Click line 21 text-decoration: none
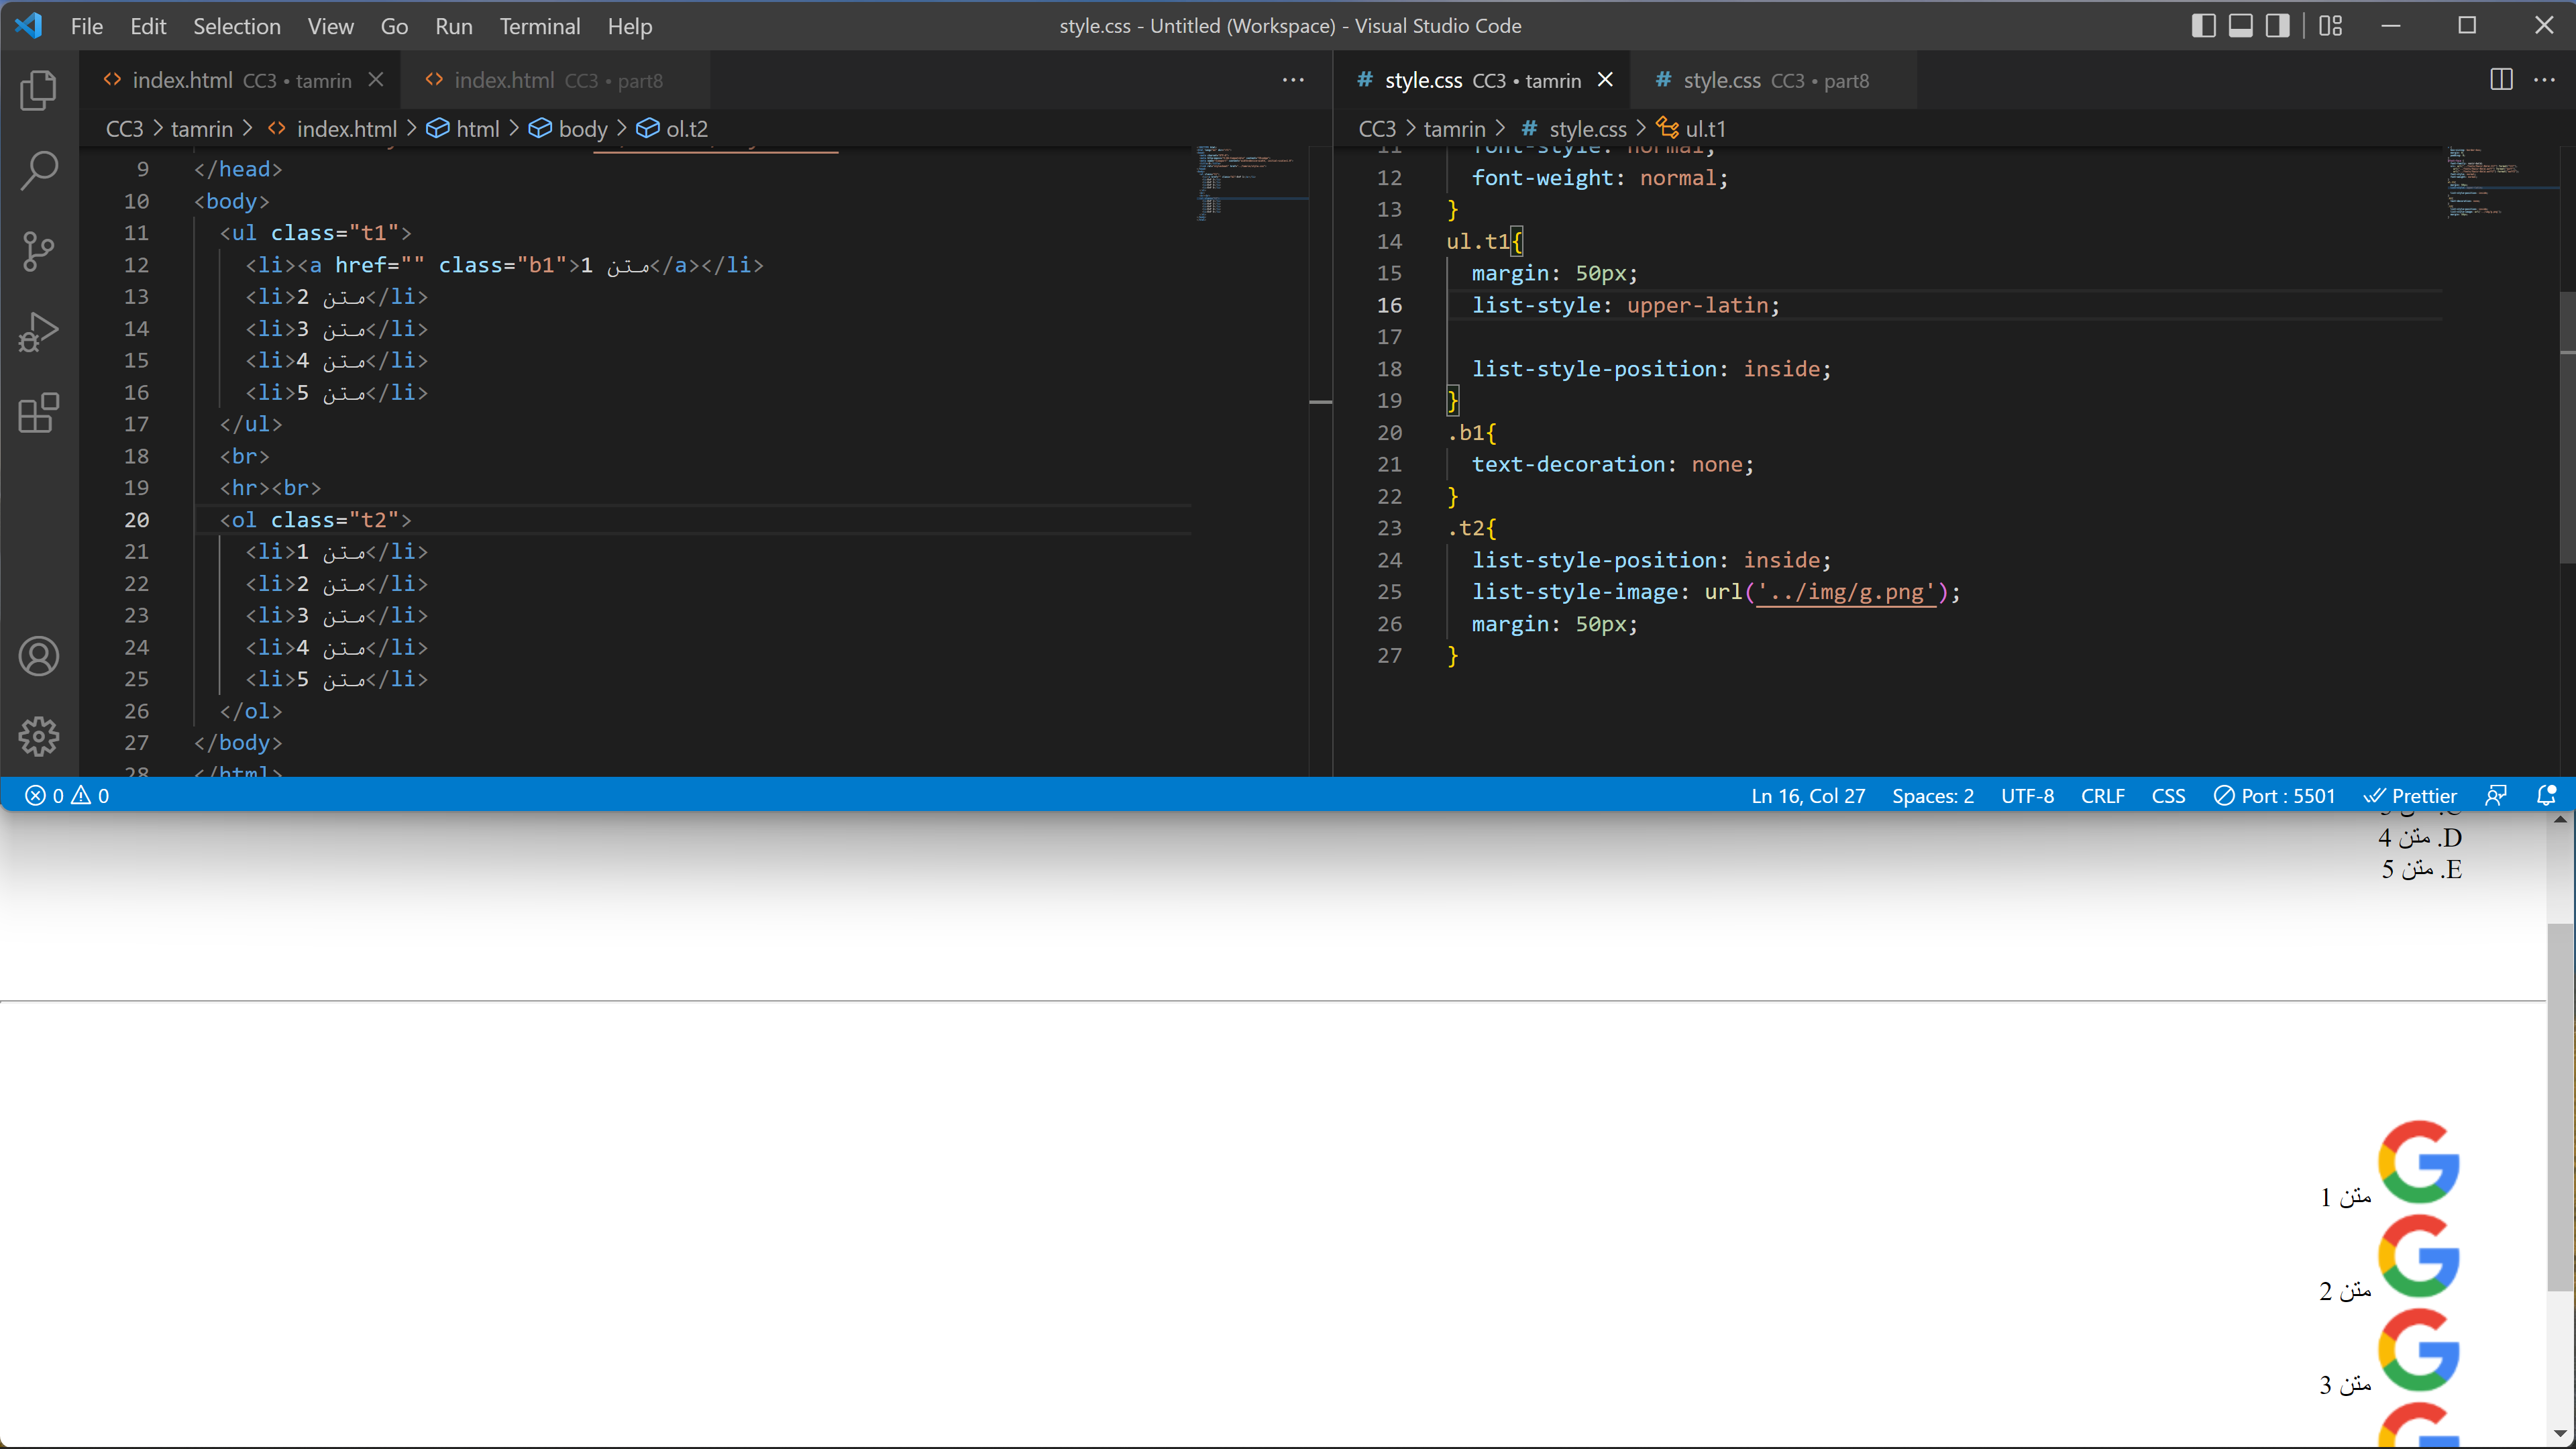The width and height of the screenshot is (2576, 1449). point(1612,464)
